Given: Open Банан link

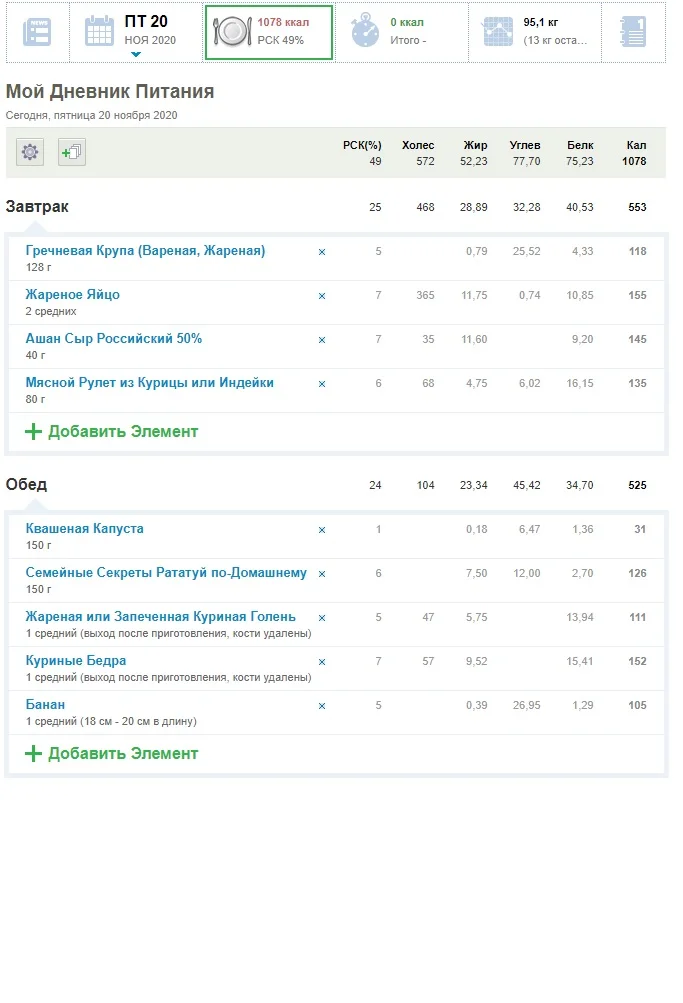Looking at the screenshot, I should (45, 704).
